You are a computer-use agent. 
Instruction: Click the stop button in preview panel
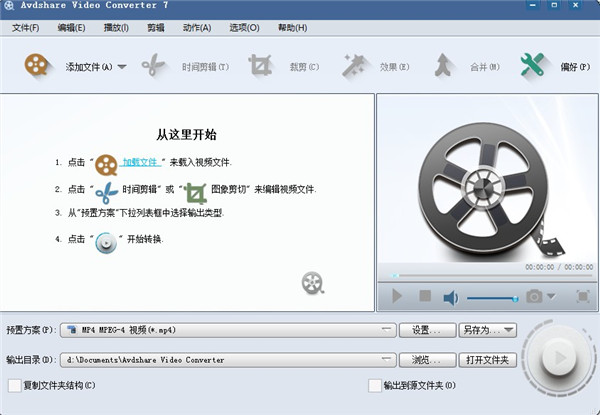(x=425, y=296)
